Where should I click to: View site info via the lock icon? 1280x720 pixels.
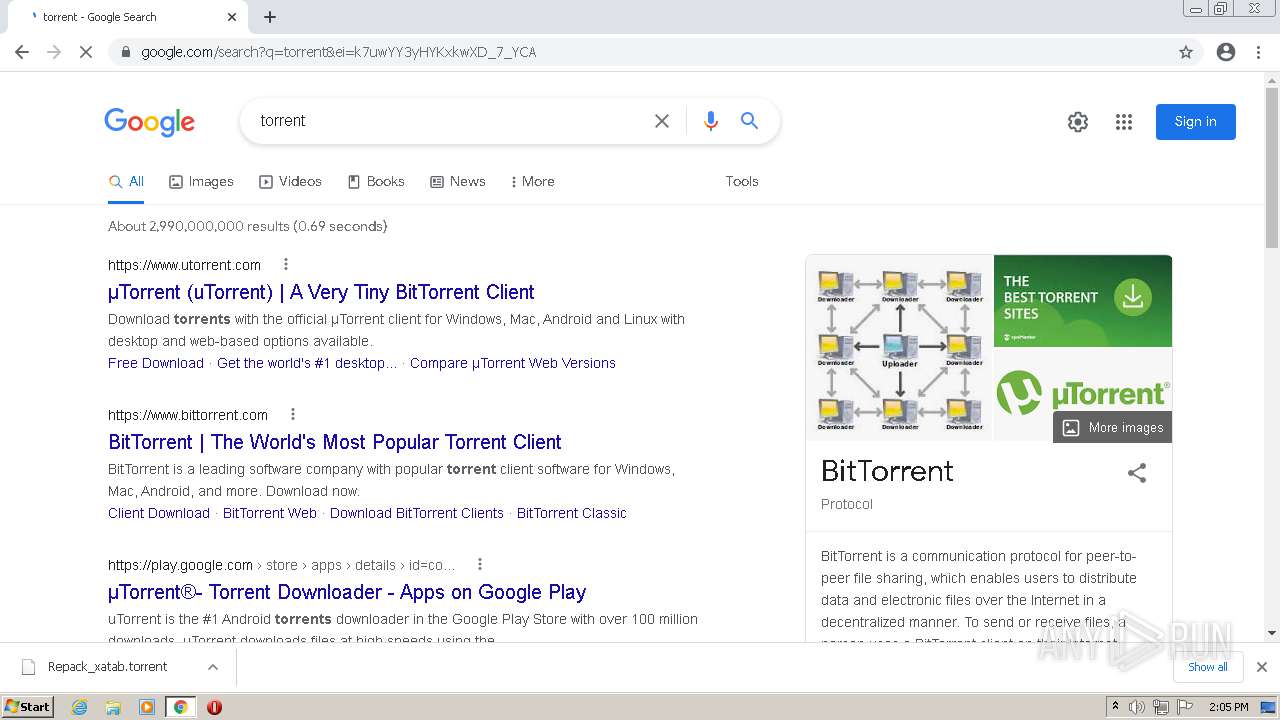(126, 52)
